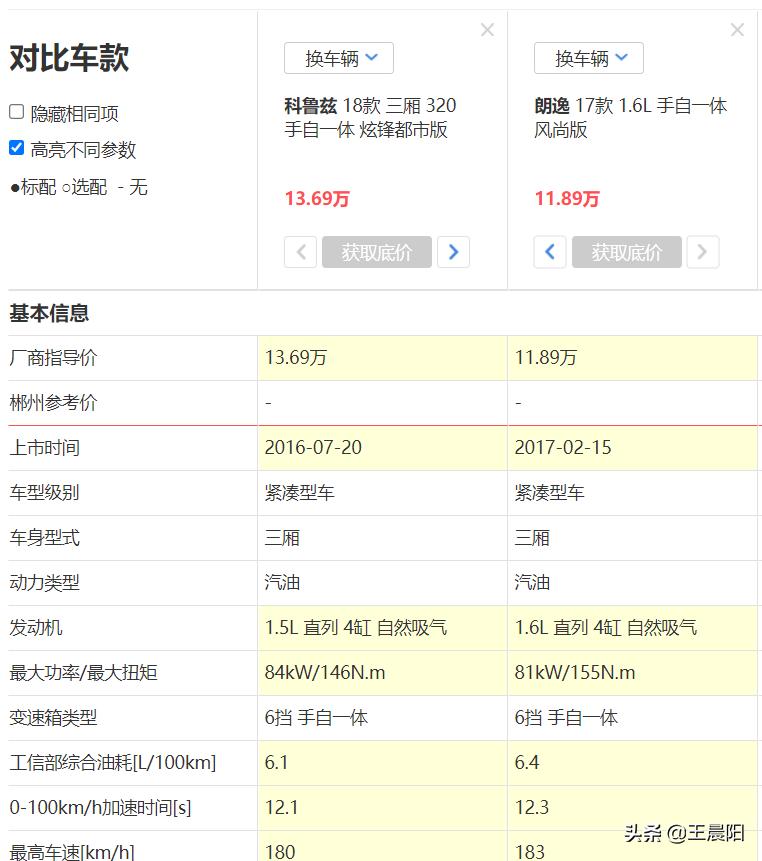Click the 变速箱类型 row label

[53, 718]
